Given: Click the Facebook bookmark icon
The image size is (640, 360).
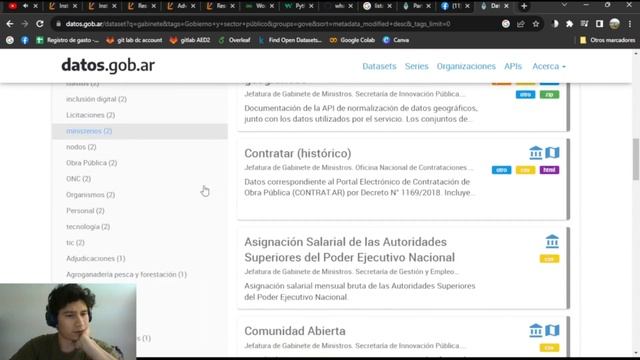Looking at the screenshot, I should tap(25, 40).
